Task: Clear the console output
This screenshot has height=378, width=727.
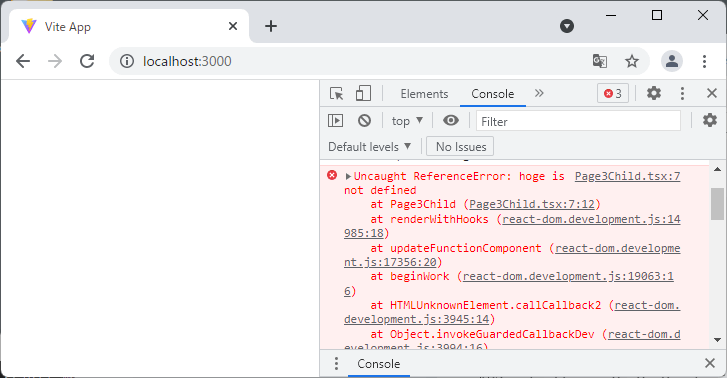Action: pos(364,121)
